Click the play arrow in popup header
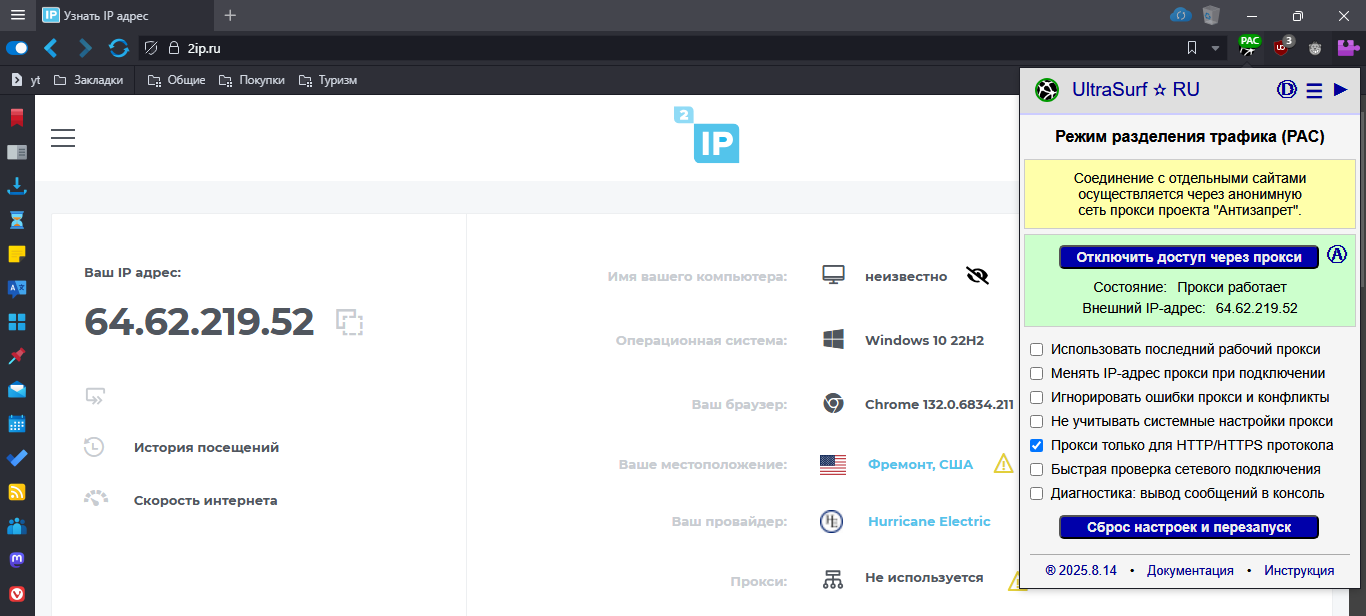Image resolution: width=1366 pixels, height=616 pixels. click(x=1341, y=90)
